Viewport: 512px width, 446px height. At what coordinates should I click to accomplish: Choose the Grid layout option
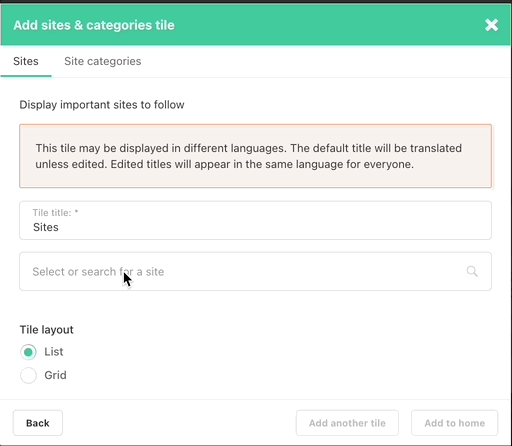click(28, 375)
